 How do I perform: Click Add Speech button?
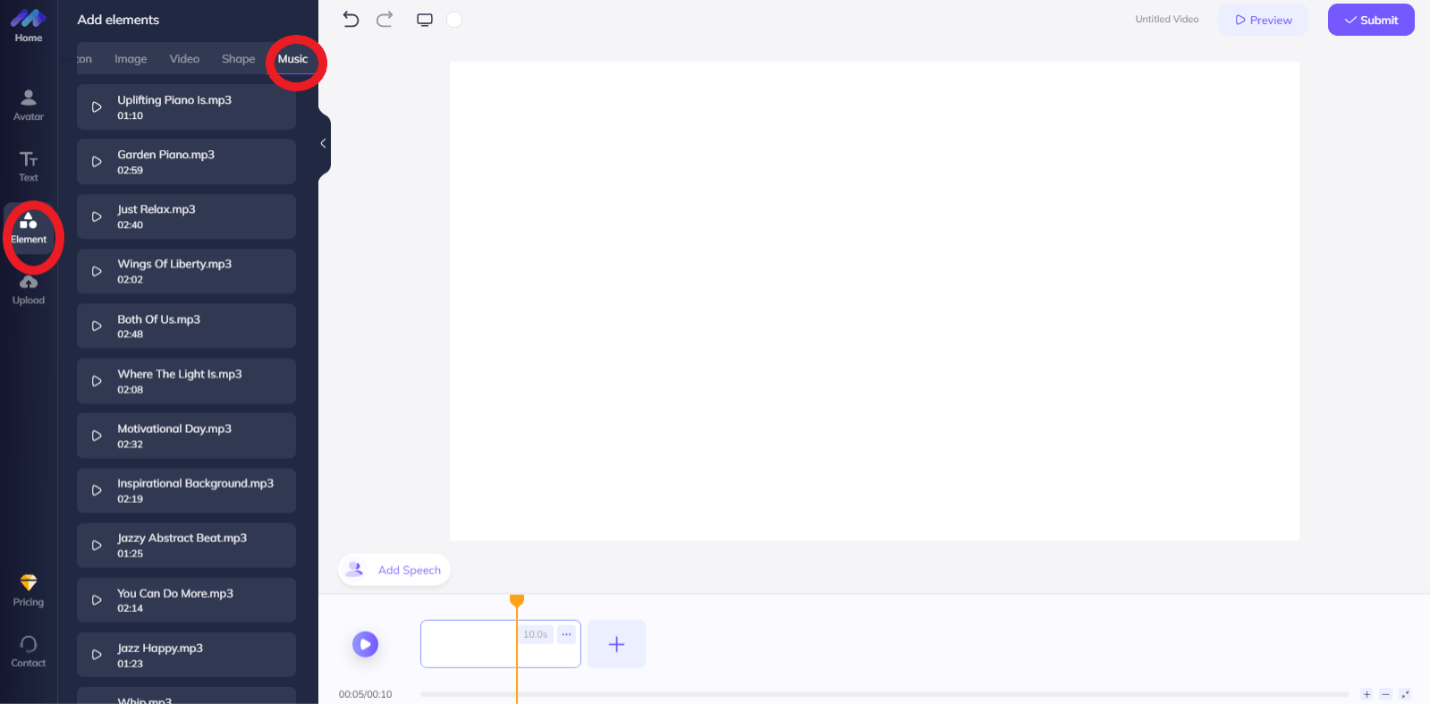pos(394,570)
